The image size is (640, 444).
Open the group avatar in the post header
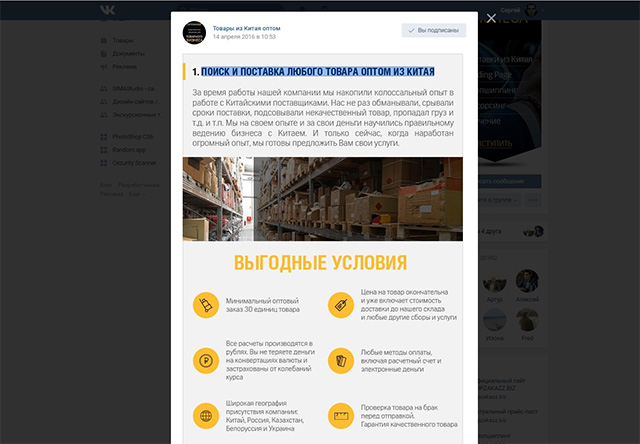pyautogui.click(x=194, y=33)
